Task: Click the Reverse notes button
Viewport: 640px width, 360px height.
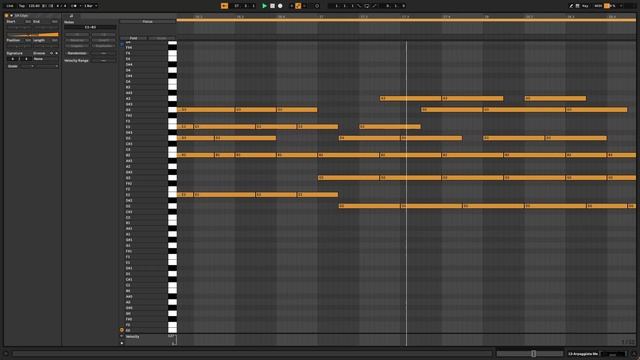Action: coord(77,40)
